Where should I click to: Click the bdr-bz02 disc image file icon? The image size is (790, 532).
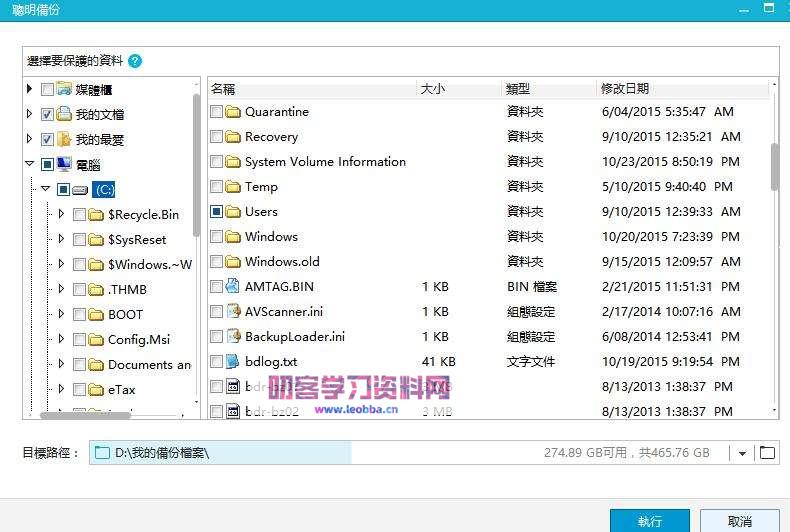click(x=233, y=411)
